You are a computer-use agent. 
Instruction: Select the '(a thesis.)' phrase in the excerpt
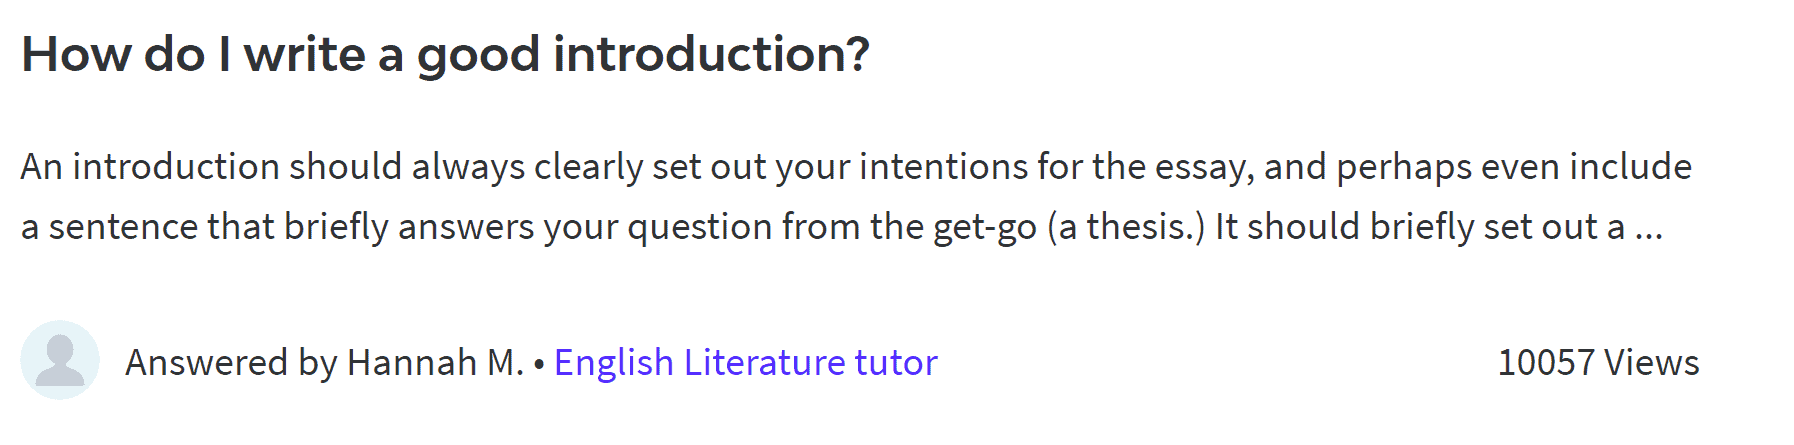coord(1126,227)
